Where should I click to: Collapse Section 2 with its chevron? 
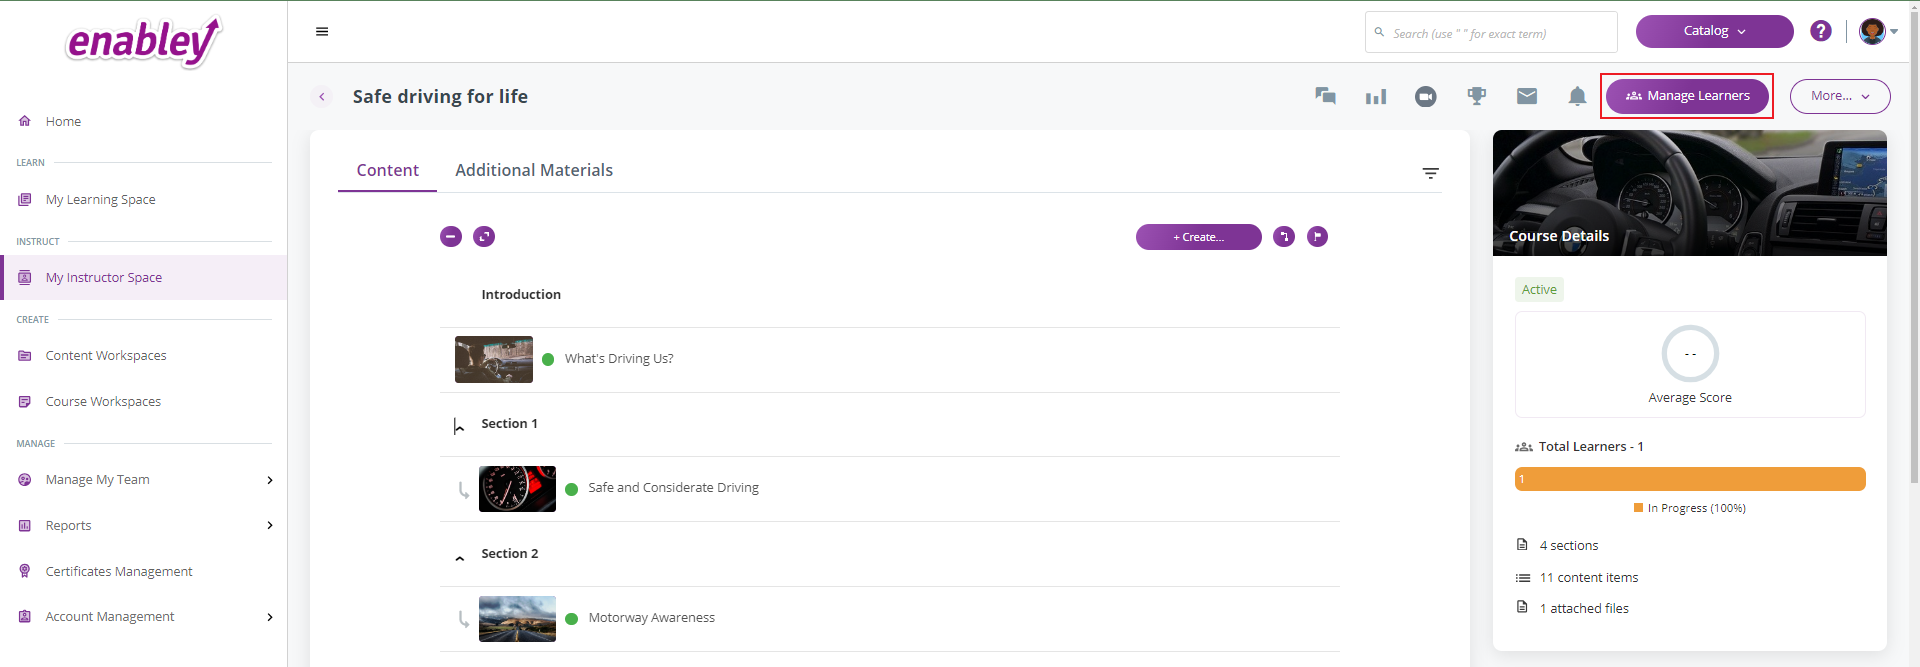(x=460, y=558)
